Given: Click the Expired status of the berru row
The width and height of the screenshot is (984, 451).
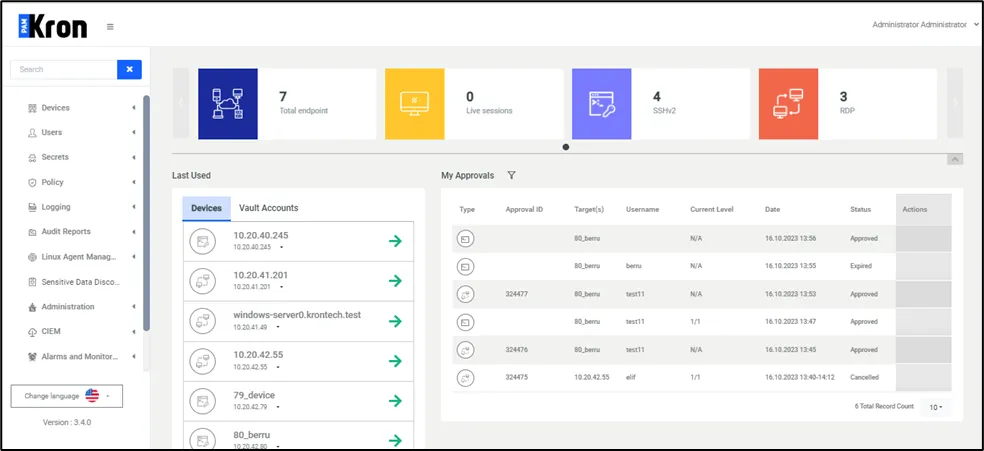Looking at the screenshot, I should coord(861,266).
